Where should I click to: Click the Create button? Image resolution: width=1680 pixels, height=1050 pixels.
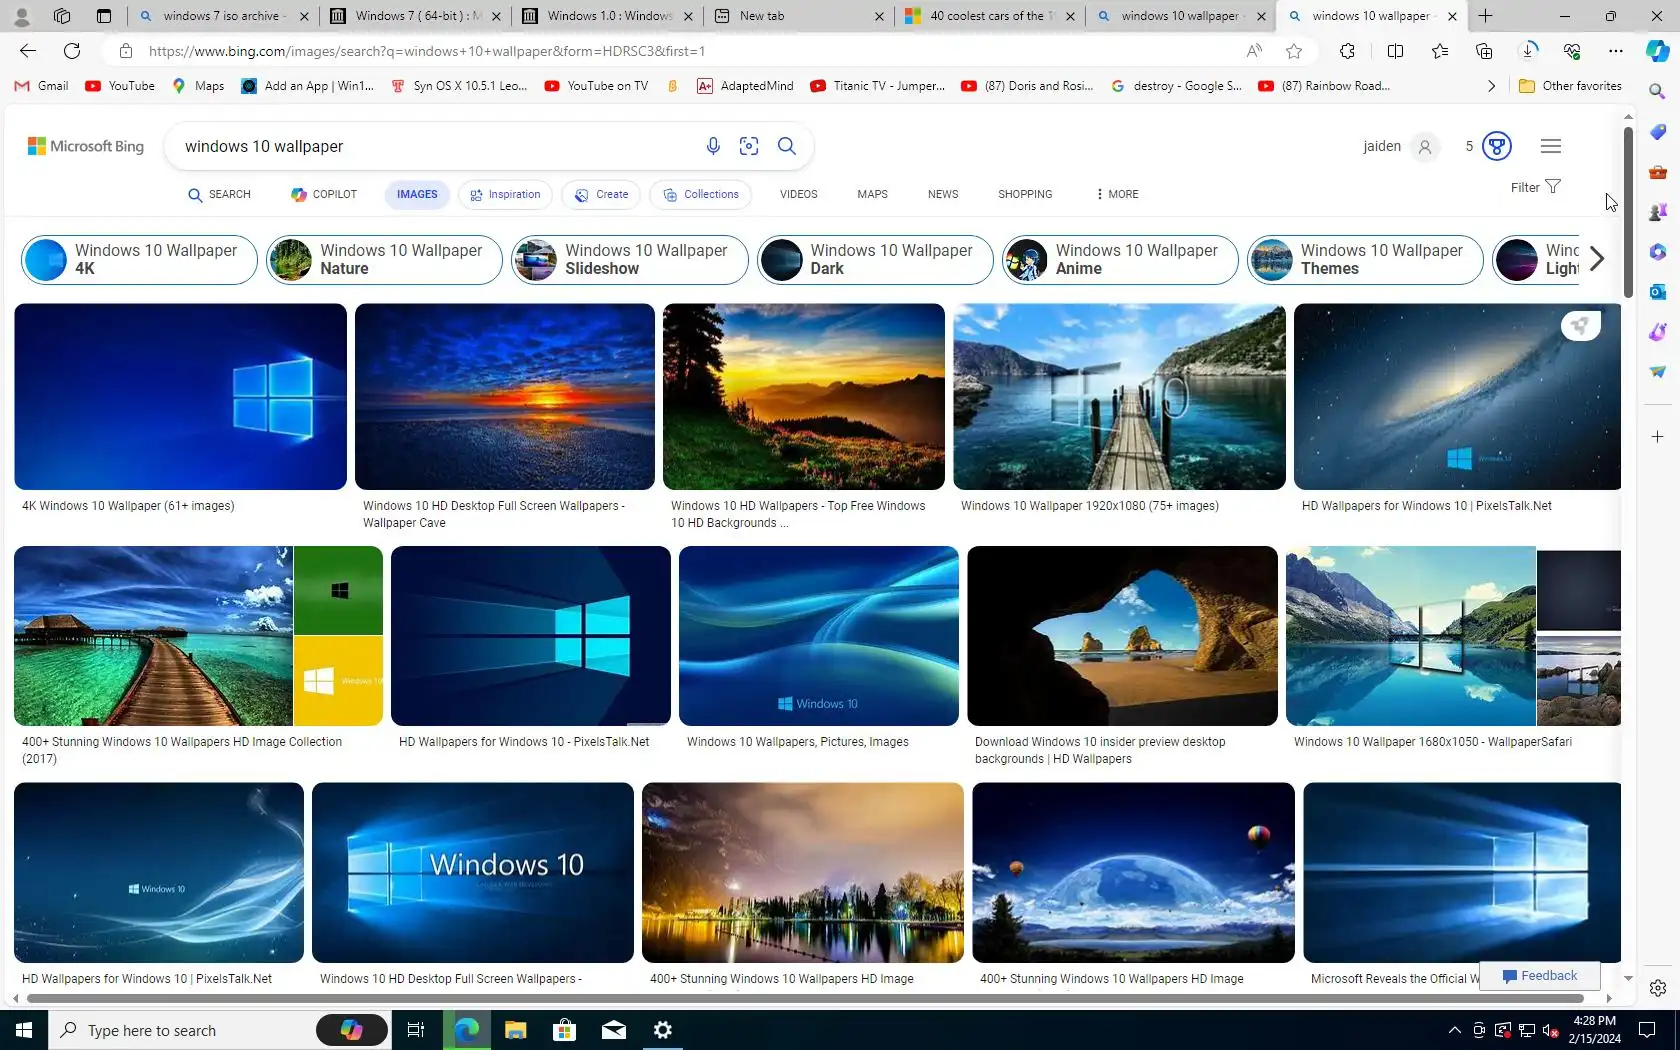[602, 194]
